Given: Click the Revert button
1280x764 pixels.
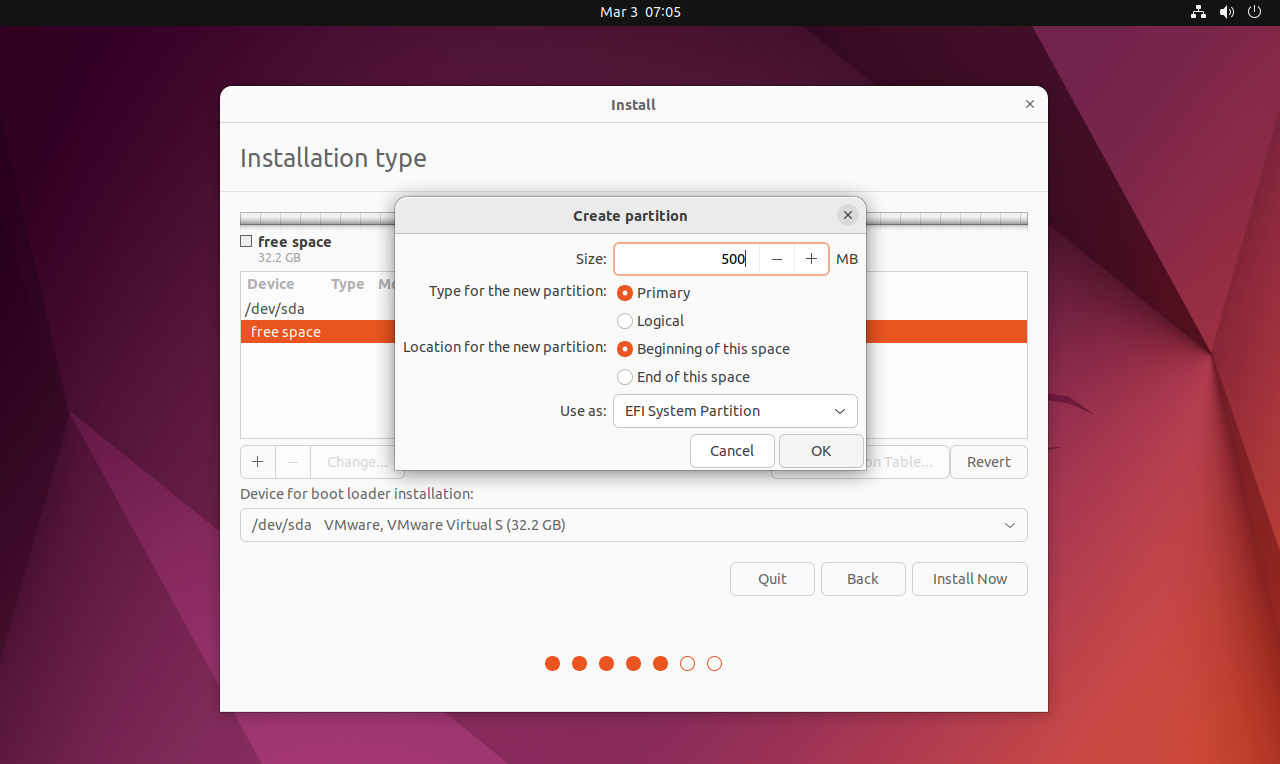Looking at the screenshot, I should coord(988,462).
